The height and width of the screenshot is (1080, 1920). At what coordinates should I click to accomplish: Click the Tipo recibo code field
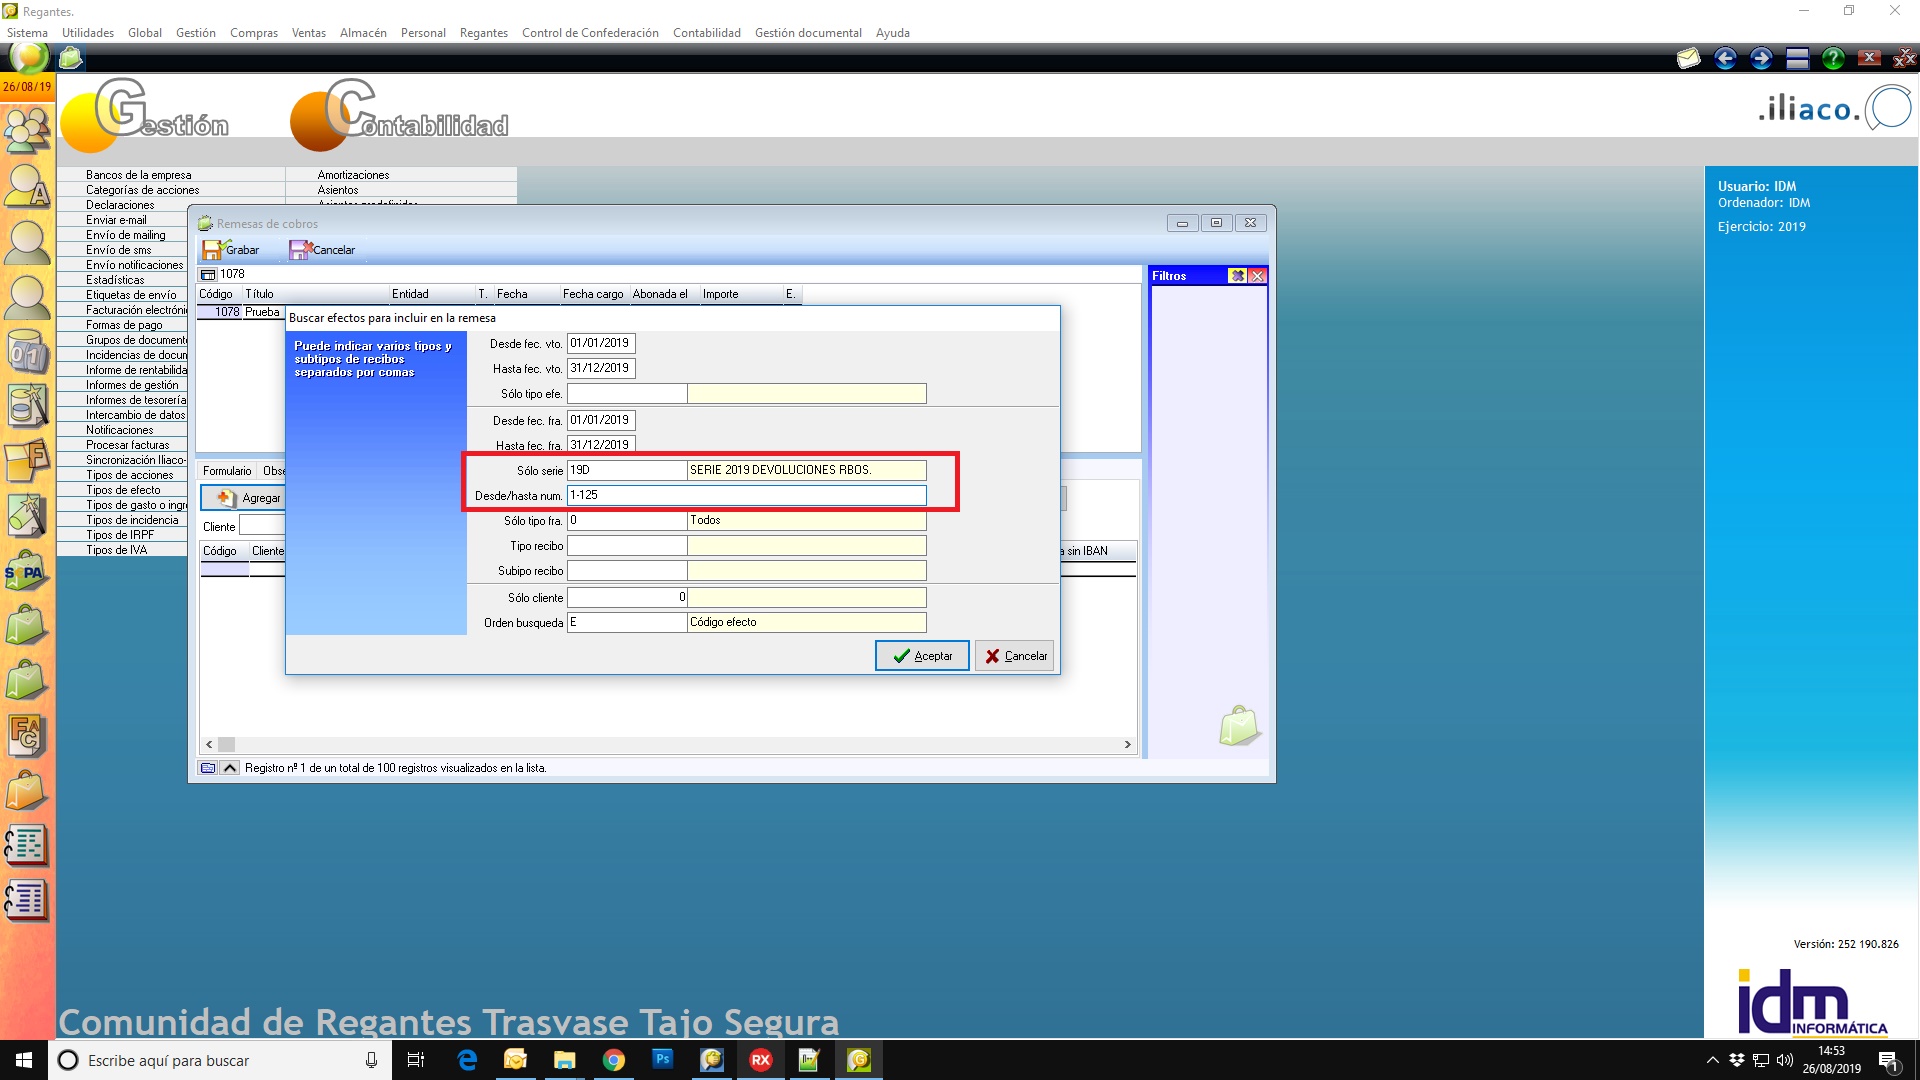click(627, 546)
